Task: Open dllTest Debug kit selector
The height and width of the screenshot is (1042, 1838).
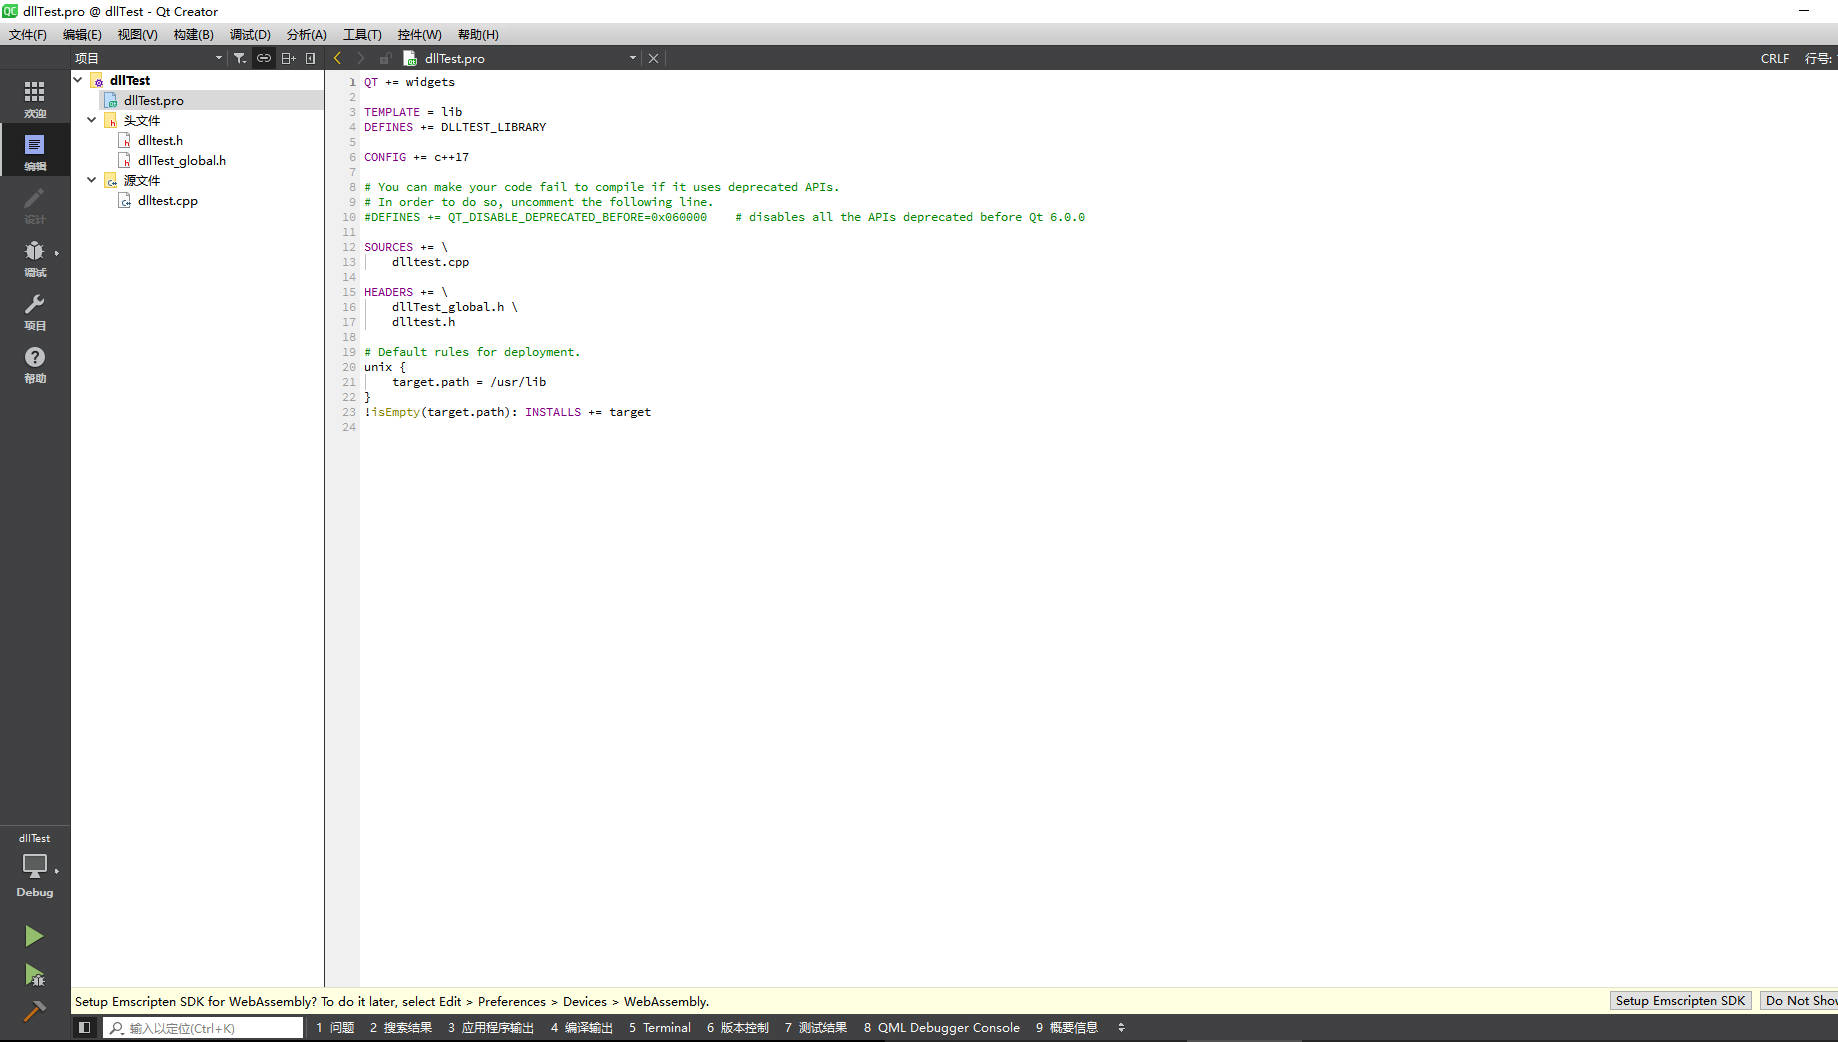Action: 35,866
